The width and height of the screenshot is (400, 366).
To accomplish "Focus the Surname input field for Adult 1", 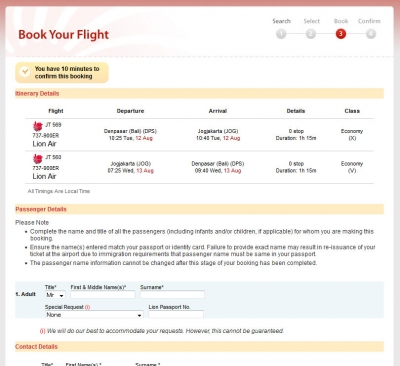I will point(172,294).
